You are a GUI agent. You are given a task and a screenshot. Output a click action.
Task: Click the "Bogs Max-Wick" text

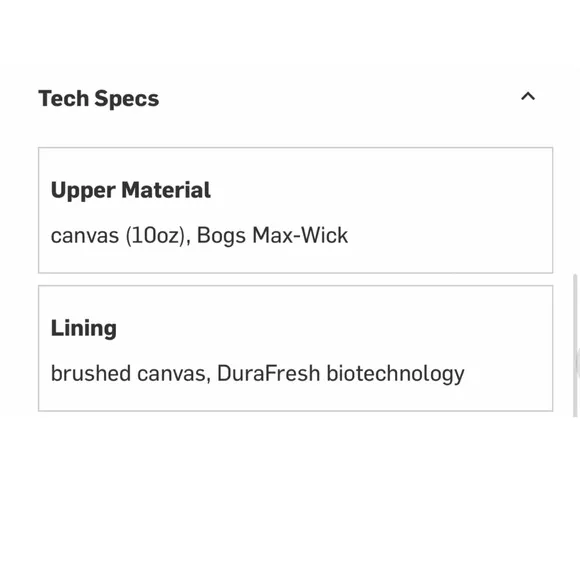tap(272, 235)
